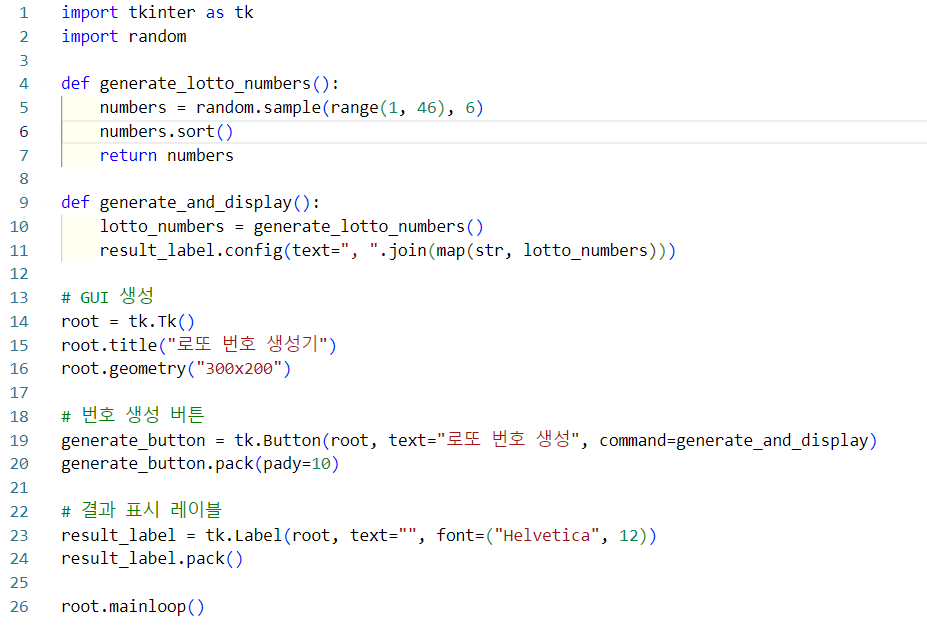Click the 'root.mainloop()' line
This screenshot has height=634, width=927.
pos(133,607)
